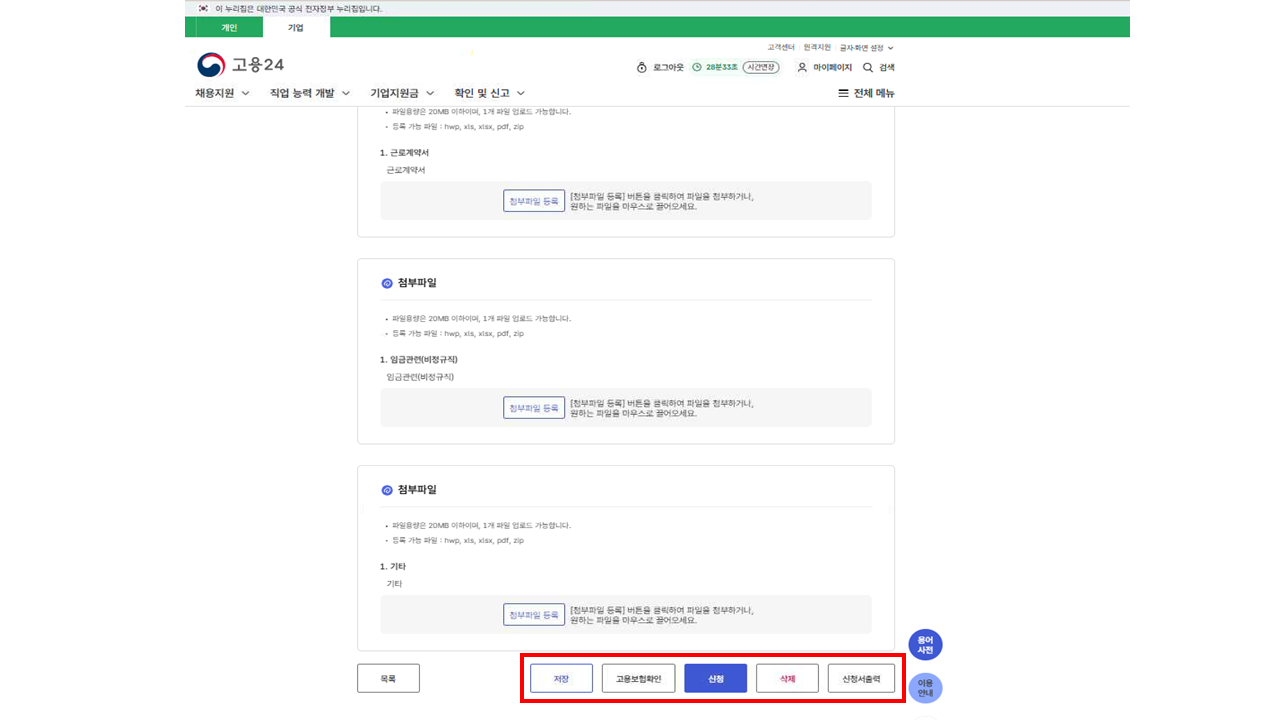1280x720 pixels.
Task: Switch to the 개인 tab
Action: pos(229,27)
